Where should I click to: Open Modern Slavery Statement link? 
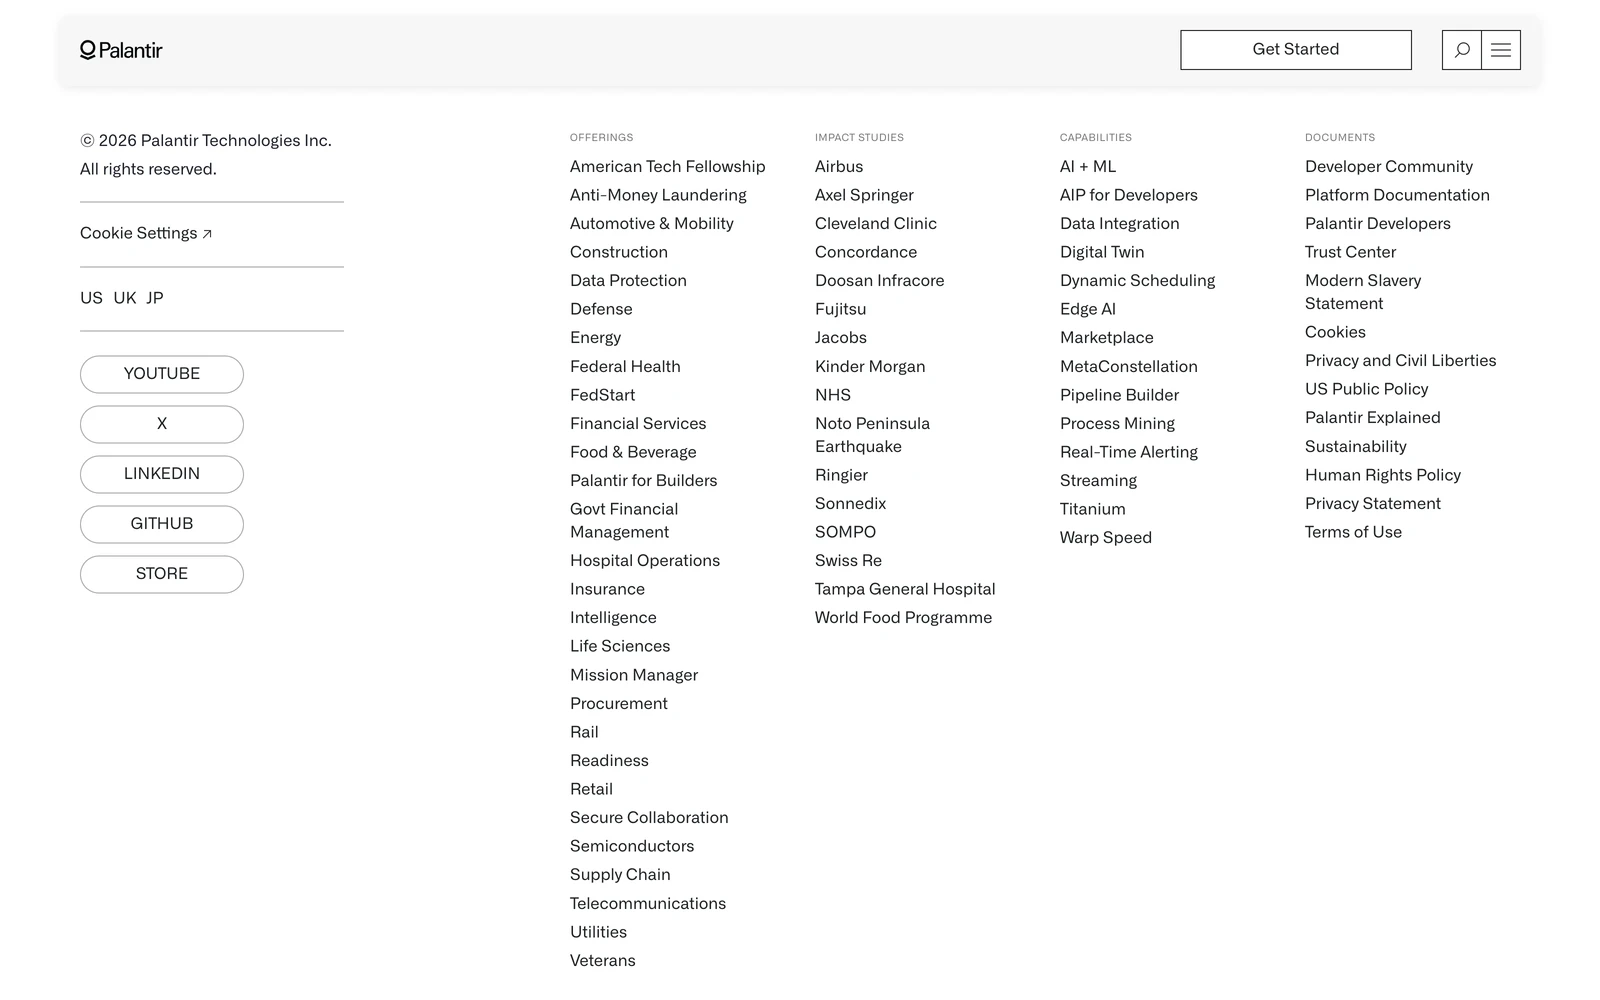point(1363,292)
